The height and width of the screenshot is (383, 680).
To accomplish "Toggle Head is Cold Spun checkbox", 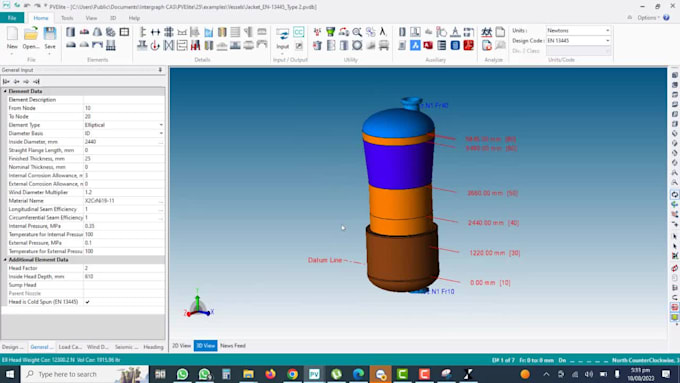I will [x=88, y=302].
